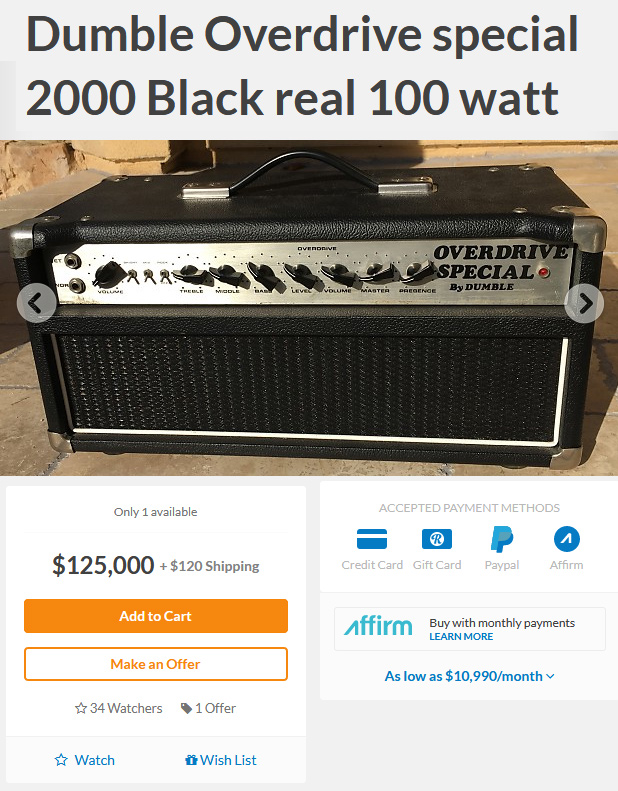This screenshot has height=791, width=618.
Task: Expand the As low as $10,990/month details
Action: [x=469, y=676]
